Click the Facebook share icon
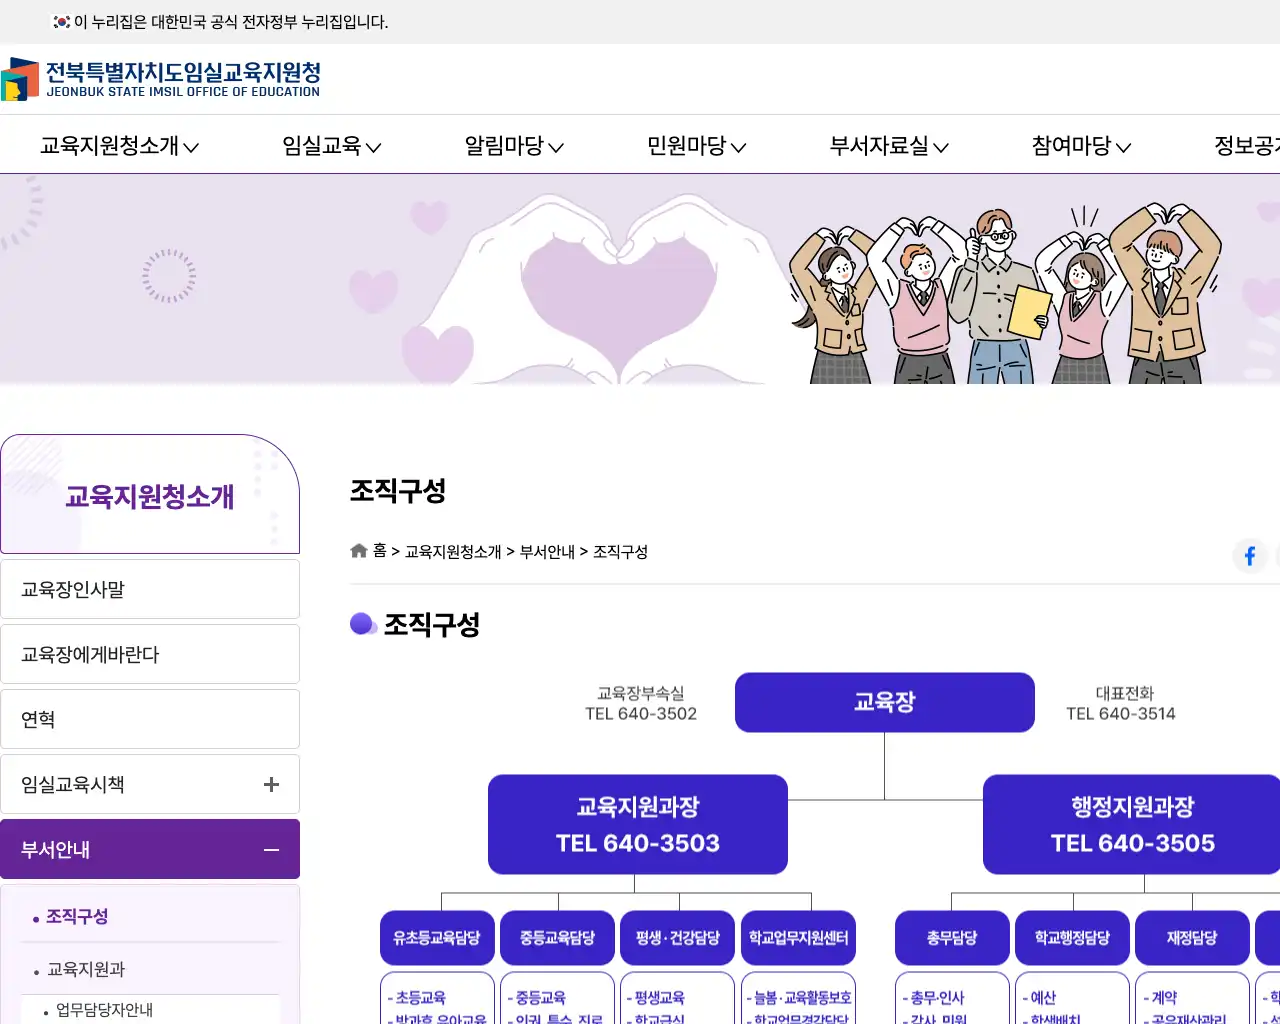1280x1024 pixels. [1249, 556]
